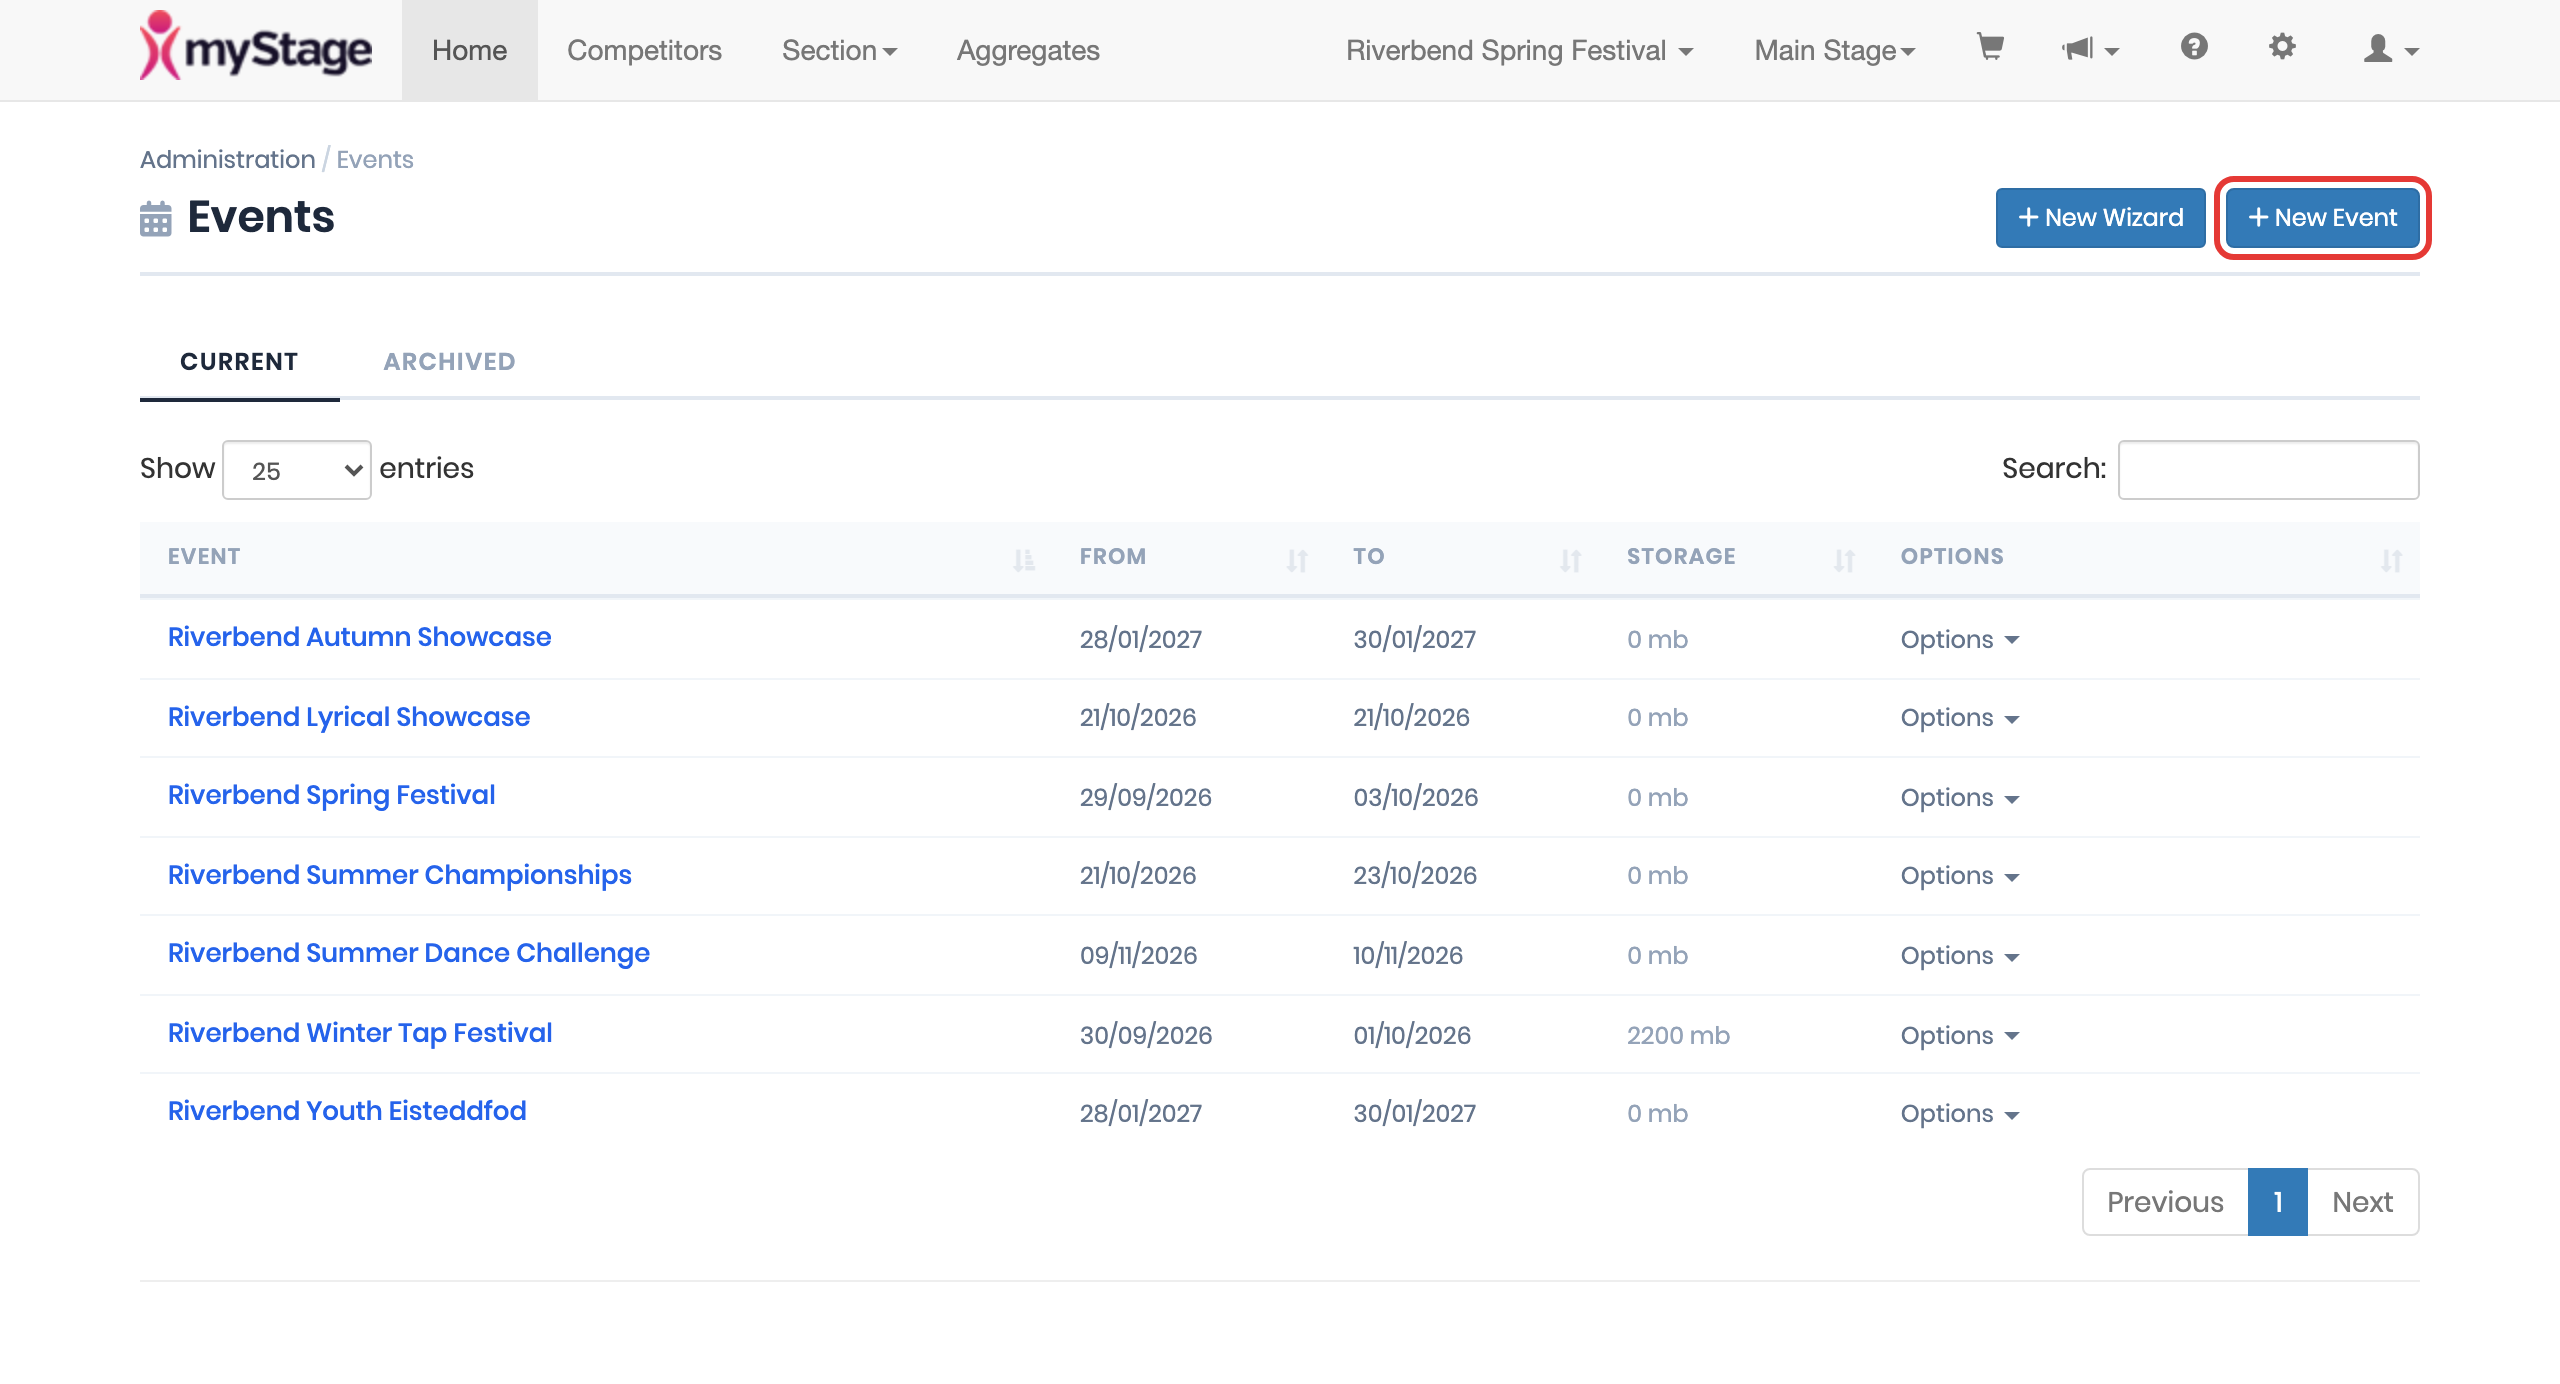
Task: Select page 1 in pagination
Action: pyautogui.click(x=2277, y=1202)
